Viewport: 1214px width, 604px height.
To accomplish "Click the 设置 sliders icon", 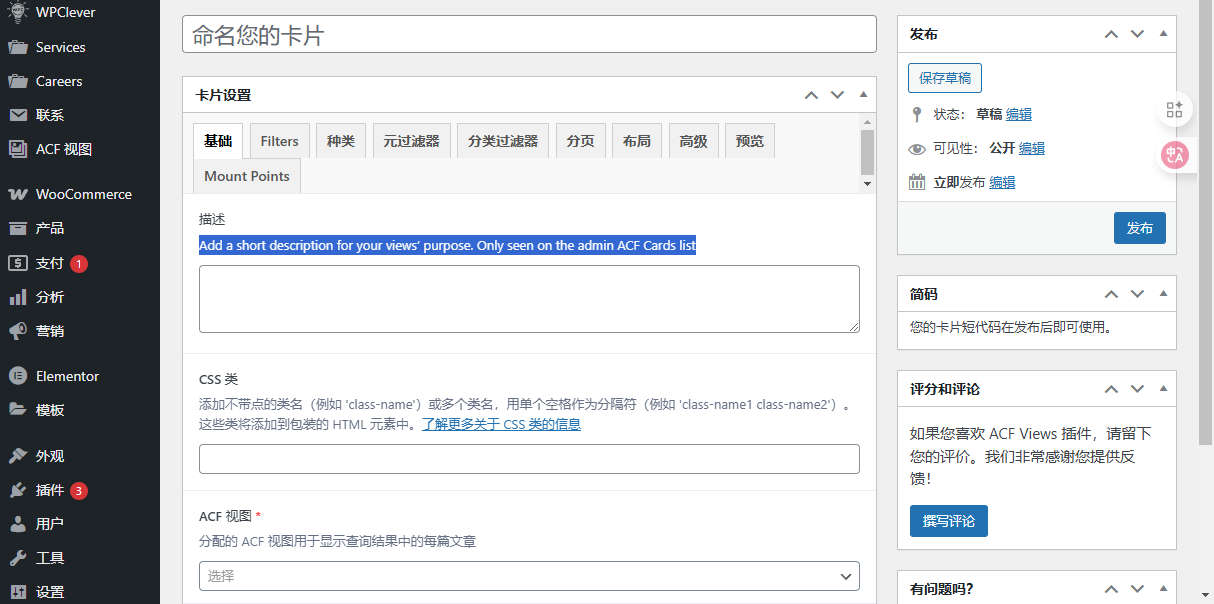I will pyautogui.click(x=17, y=592).
